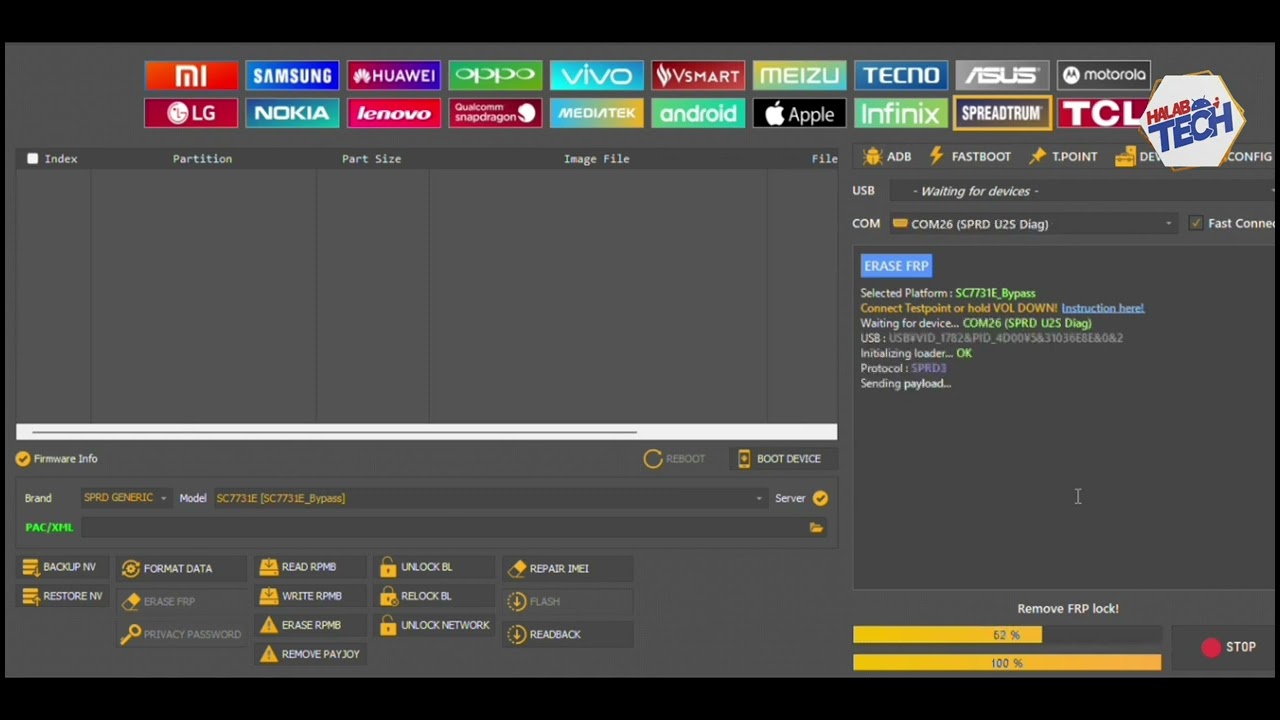Screen dimensions: 1280x720
Task: Open the COM port dropdown
Action: pos(1033,224)
